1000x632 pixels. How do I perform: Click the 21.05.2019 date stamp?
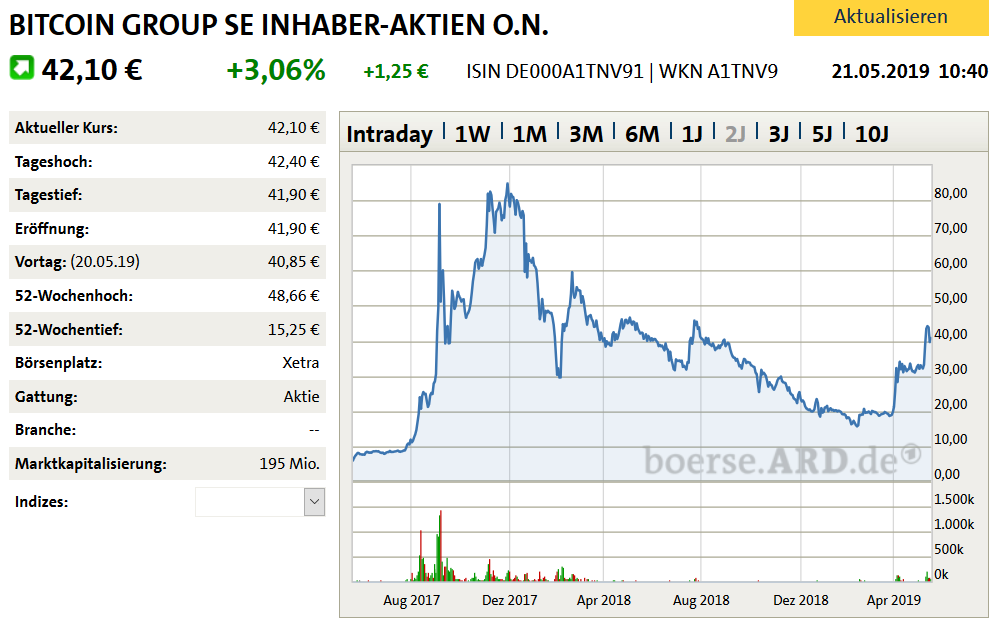click(x=880, y=71)
